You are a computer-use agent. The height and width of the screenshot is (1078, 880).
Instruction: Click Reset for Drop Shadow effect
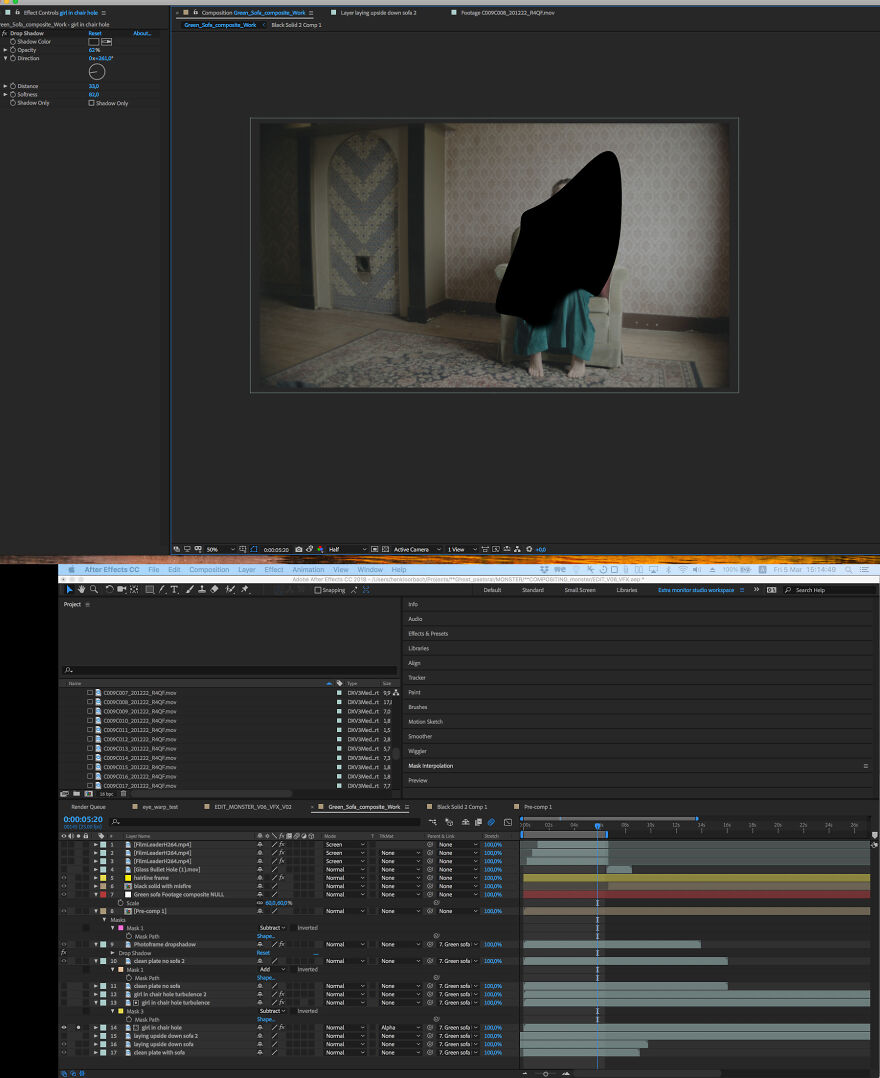[95, 33]
